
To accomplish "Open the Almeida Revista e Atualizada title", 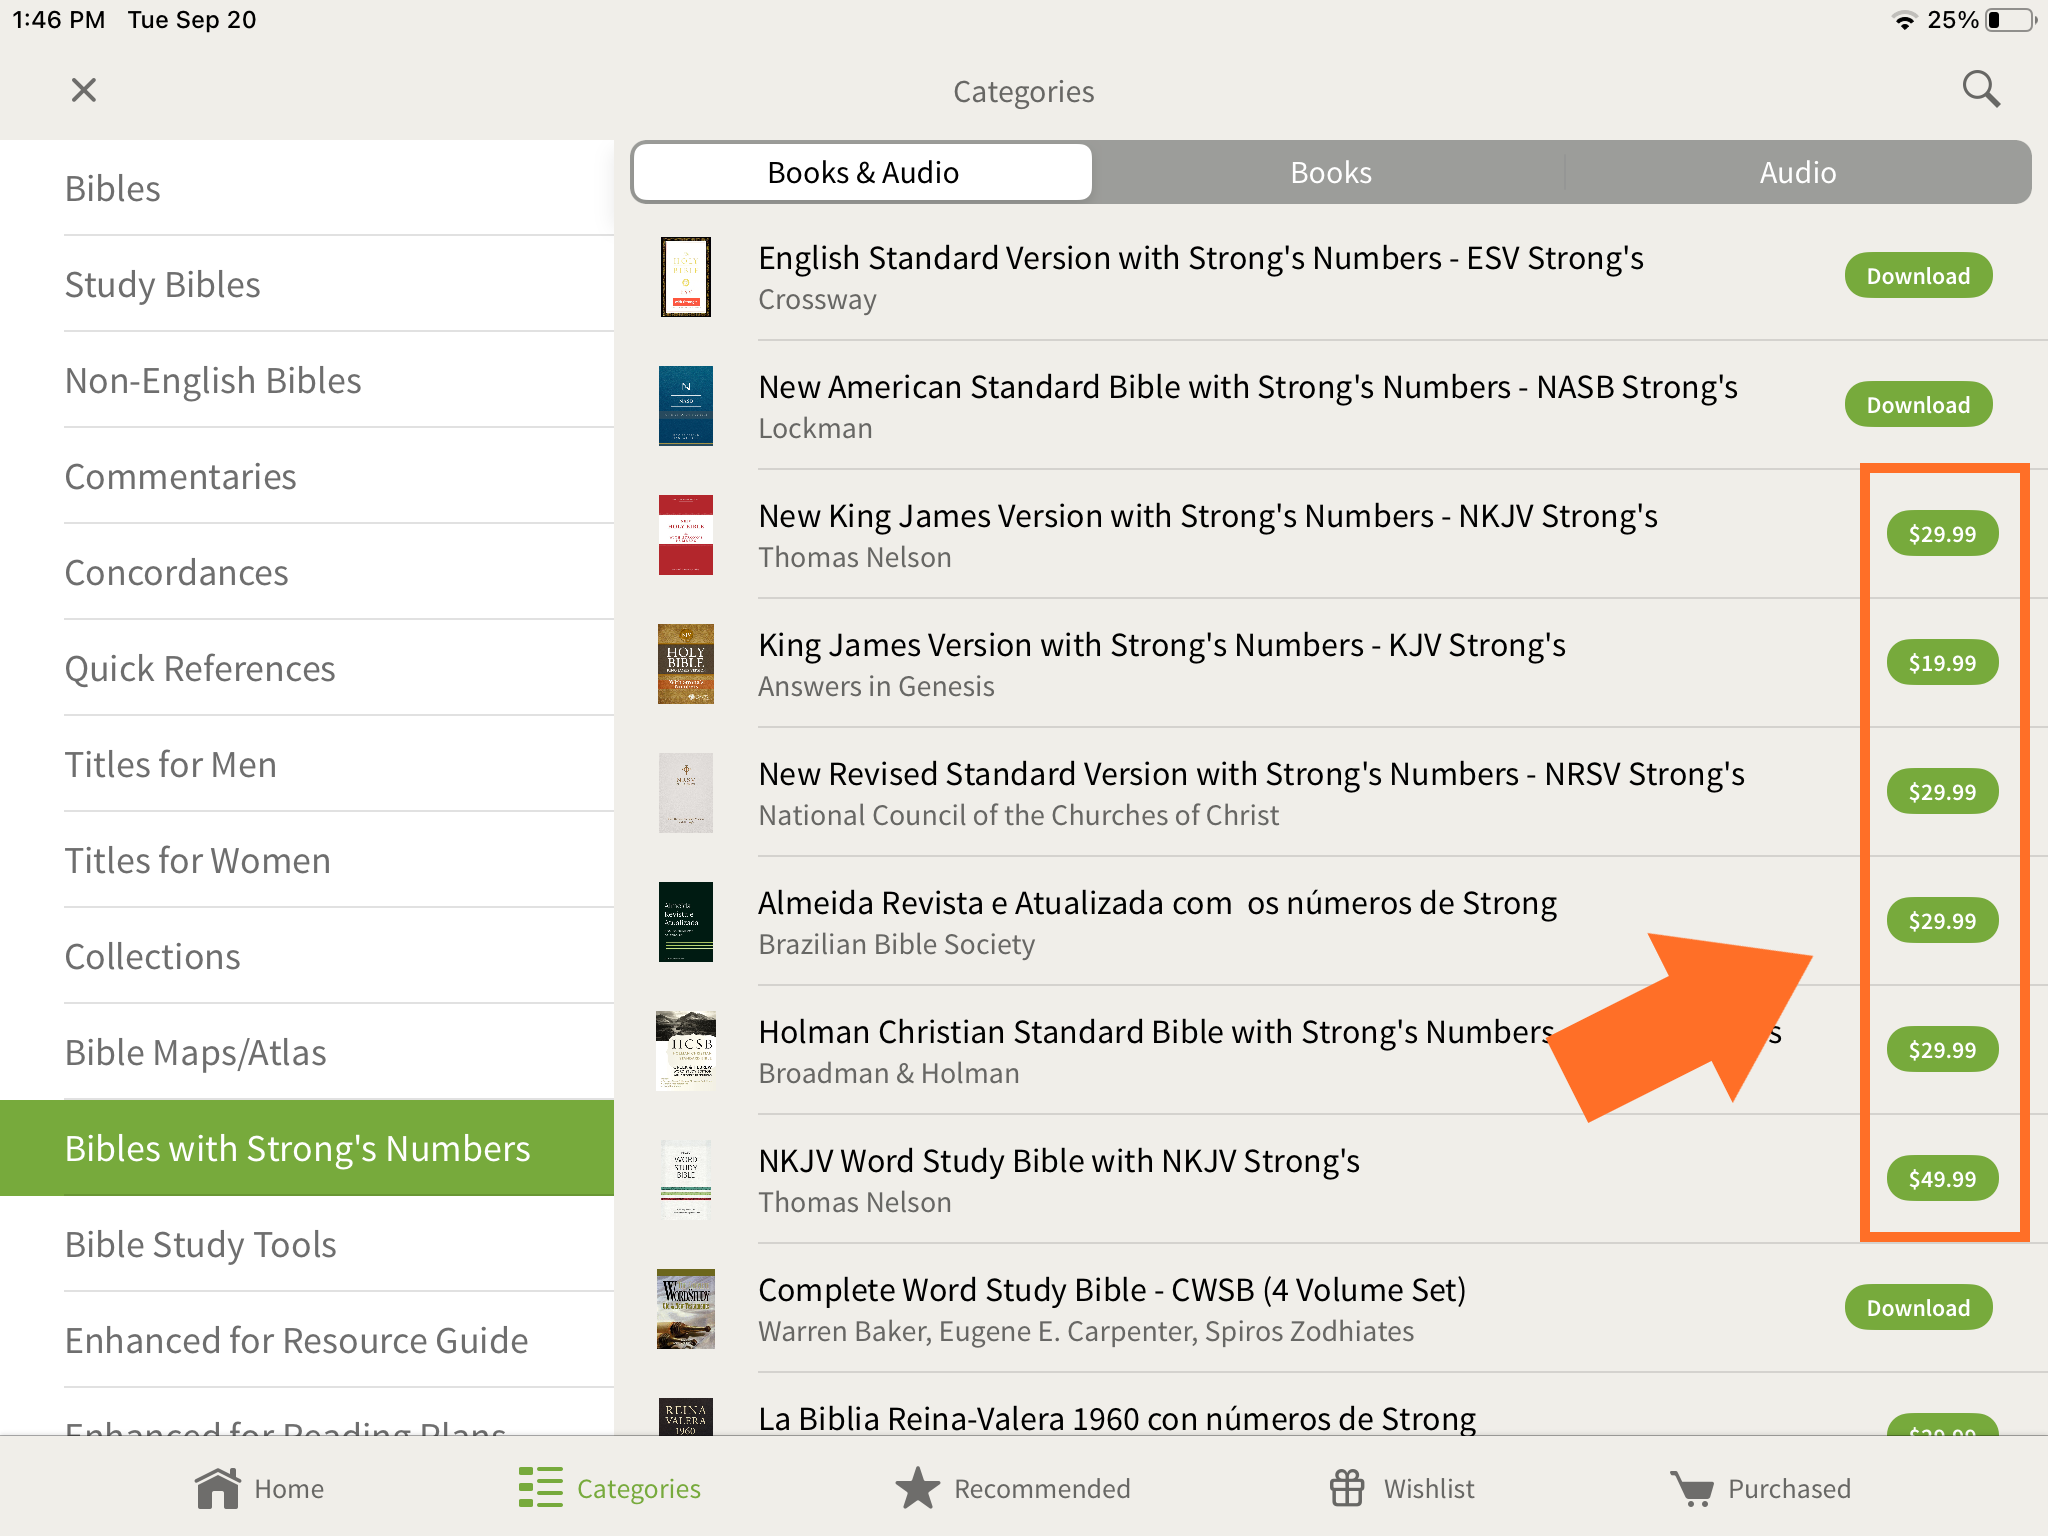I will [x=1157, y=903].
